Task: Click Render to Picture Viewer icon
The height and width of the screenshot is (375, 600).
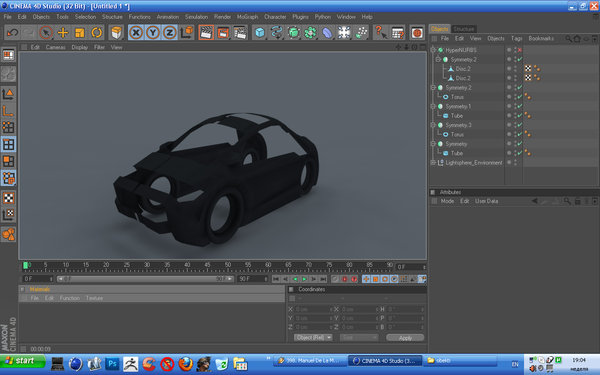Action: point(223,33)
